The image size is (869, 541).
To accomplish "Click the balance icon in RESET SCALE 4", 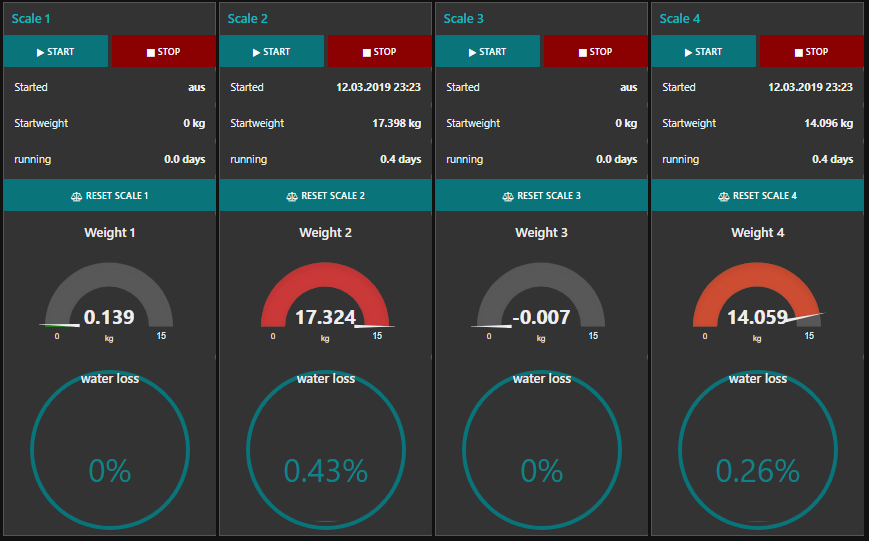I will pos(724,196).
